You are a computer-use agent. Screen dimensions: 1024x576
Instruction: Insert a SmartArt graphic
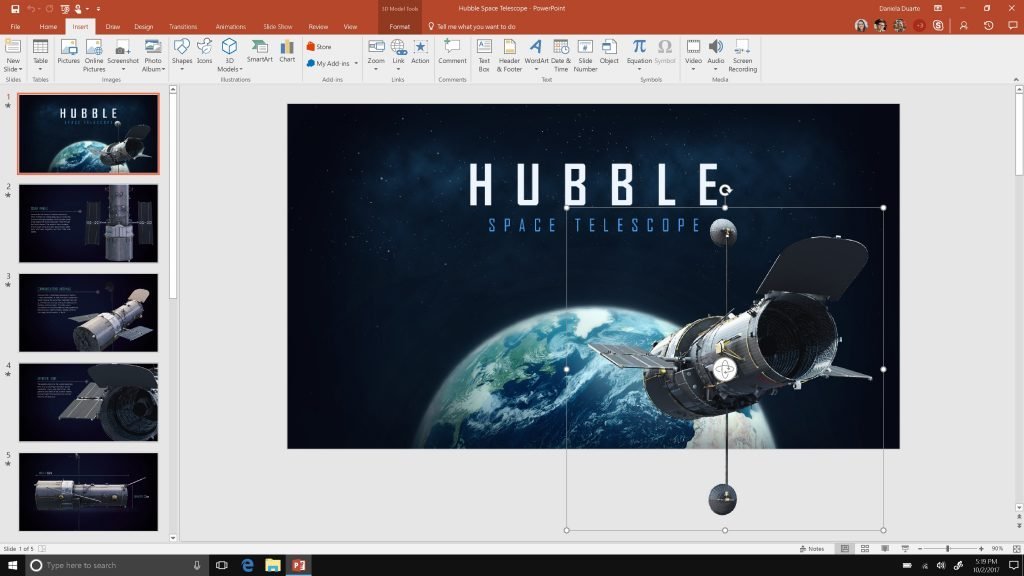(x=259, y=51)
